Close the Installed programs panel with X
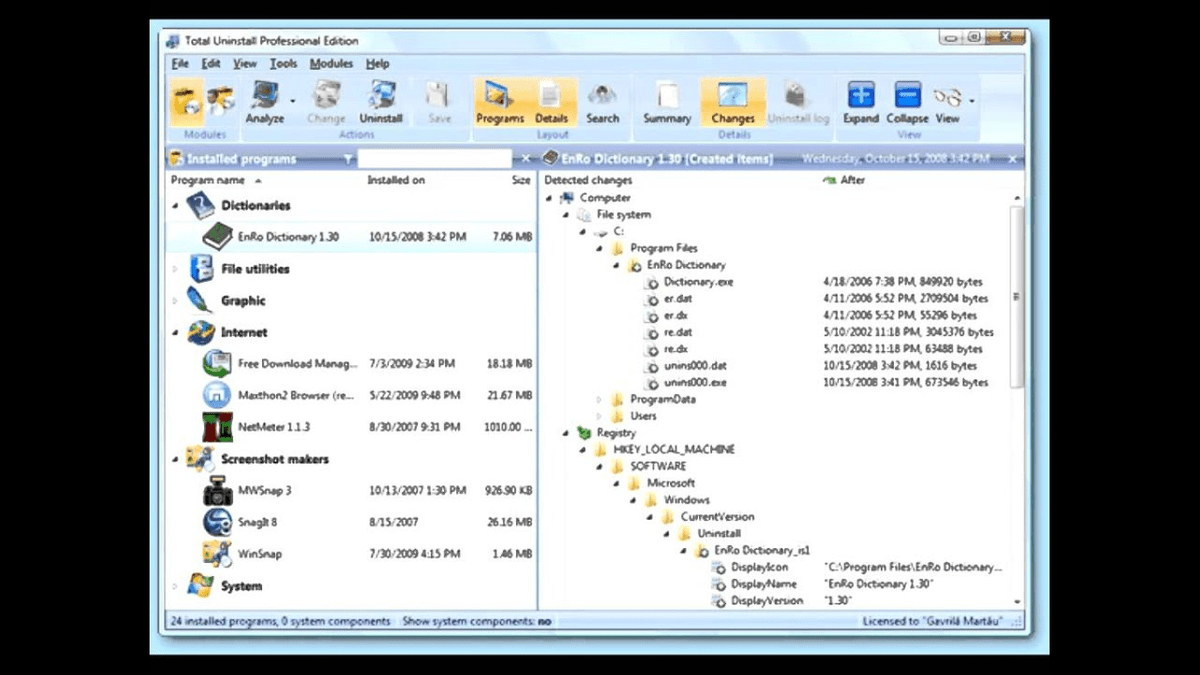Viewport: 1200px width, 675px height. click(527, 159)
